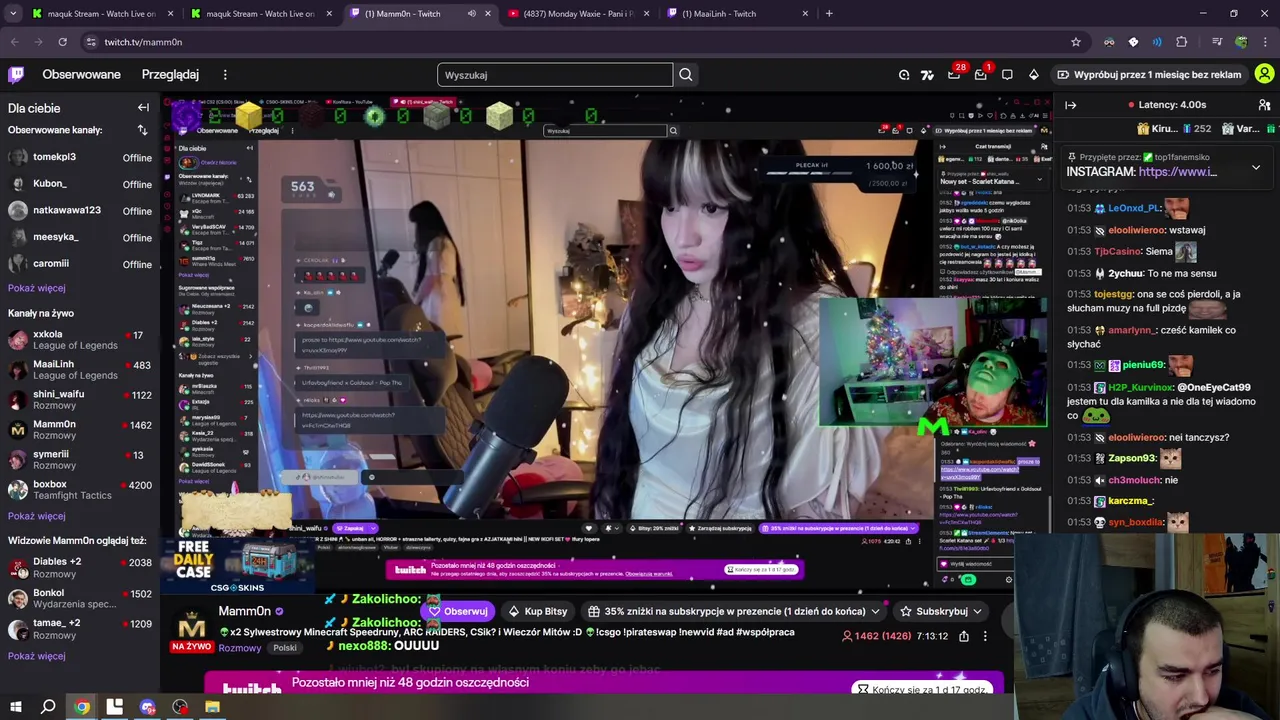Show more Mamm0n viewers' channels
Screen dimensions: 1280x720
[36, 656]
